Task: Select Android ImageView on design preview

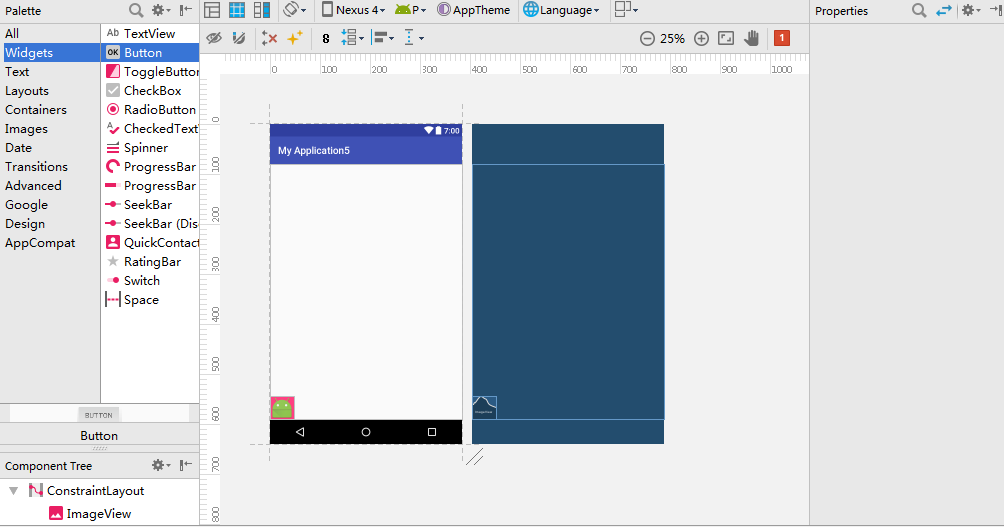Action: pos(282,408)
